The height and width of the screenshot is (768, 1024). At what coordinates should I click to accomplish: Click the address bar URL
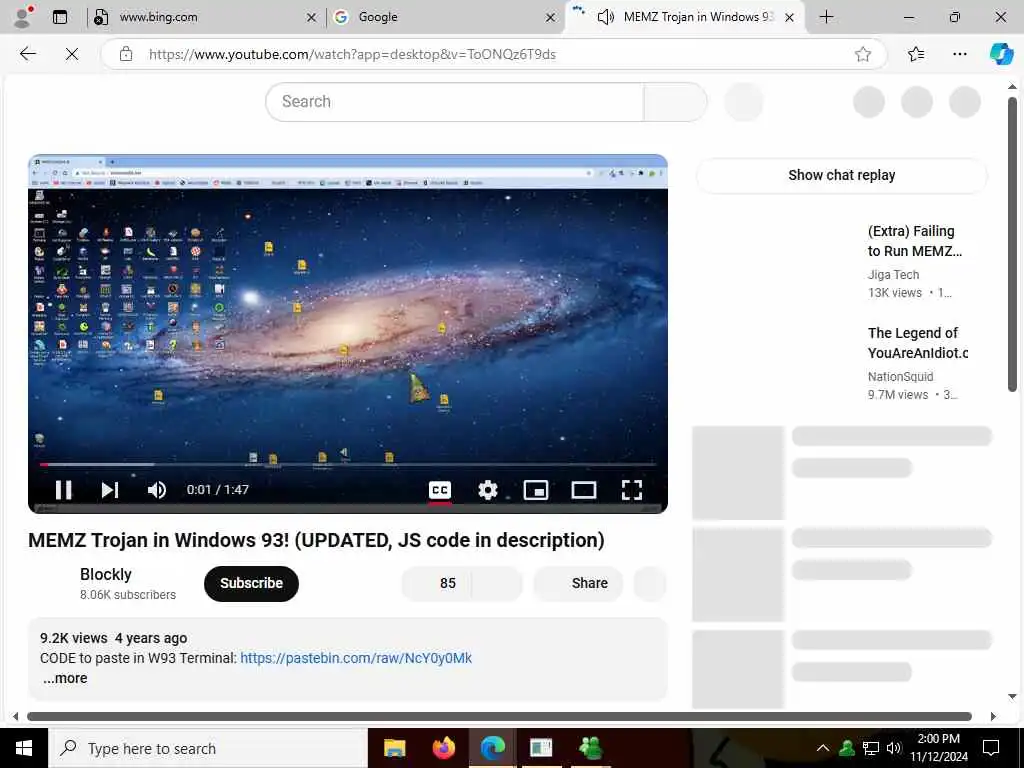coord(352,54)
